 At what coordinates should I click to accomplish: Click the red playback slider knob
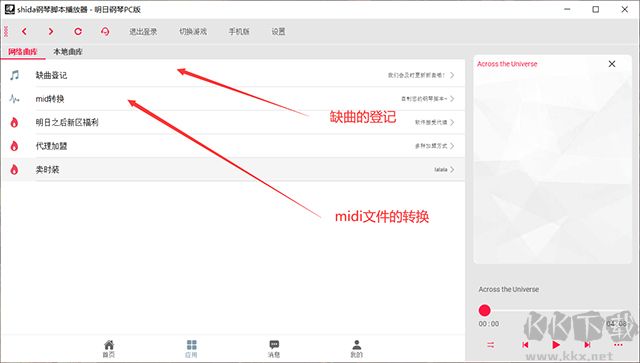coord(484,310)
